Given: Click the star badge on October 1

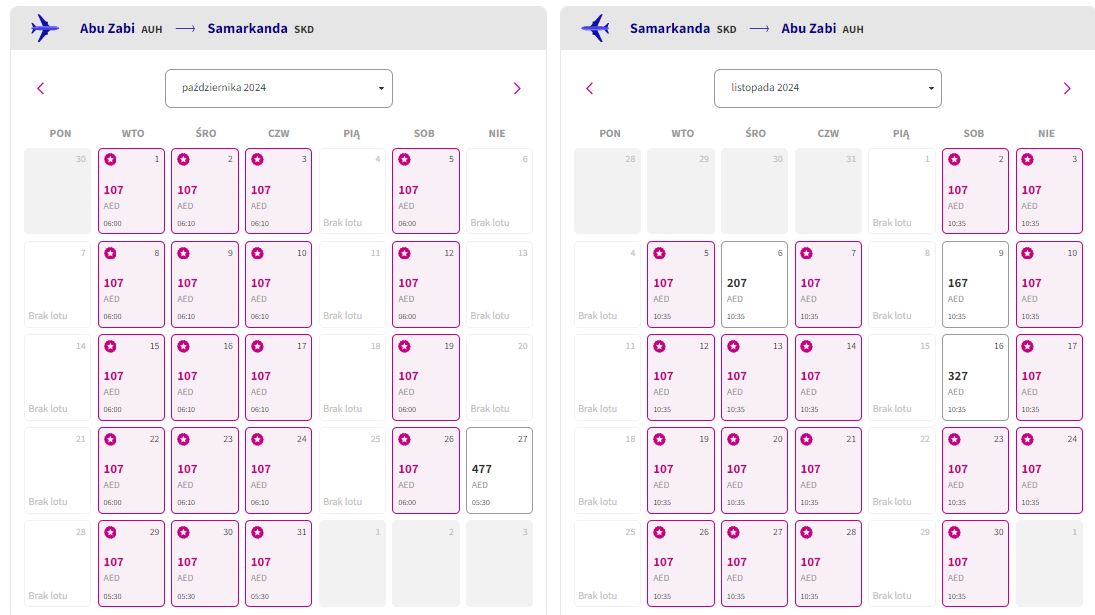Looking at the screenshot, I should 110,160.
